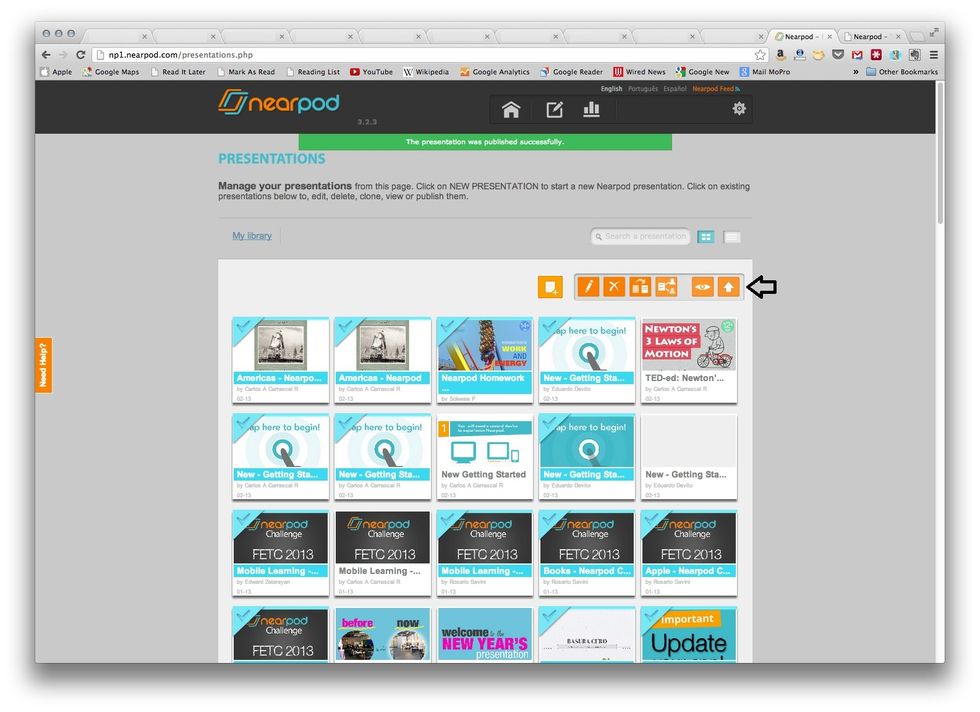
Task: Go to Nearpod home icon
Action: [511, 110]
